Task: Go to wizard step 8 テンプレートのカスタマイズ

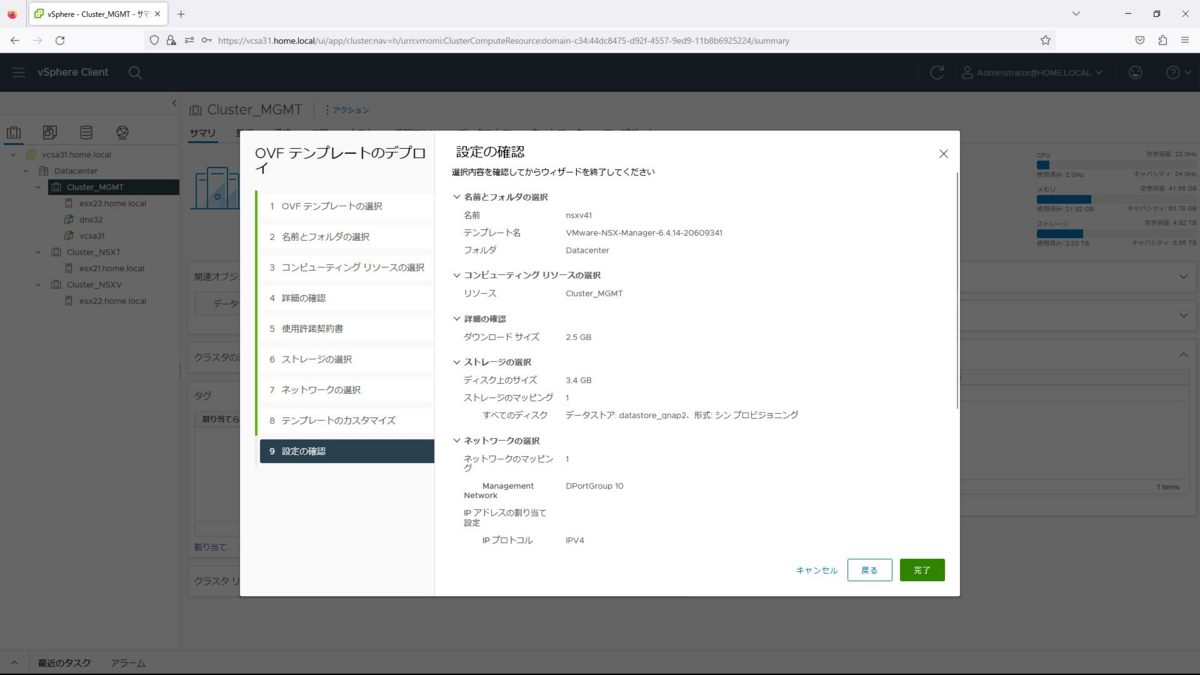Action: (345, 420)
